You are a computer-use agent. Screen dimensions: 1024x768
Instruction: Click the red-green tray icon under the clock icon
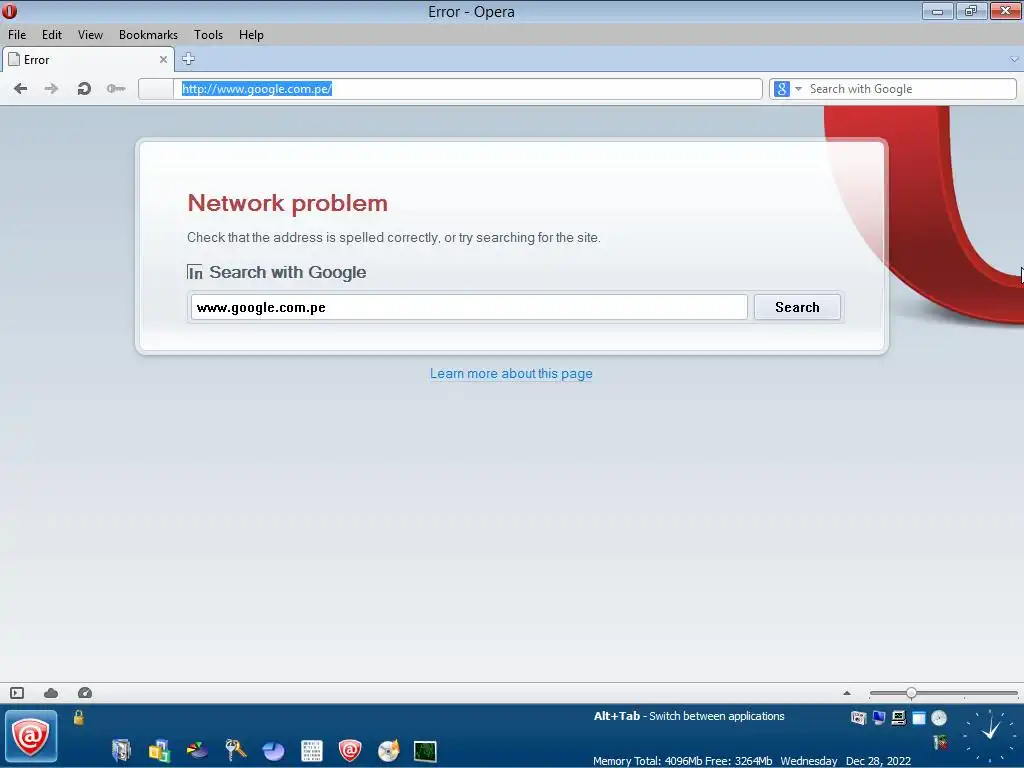(x=940, y=743)
